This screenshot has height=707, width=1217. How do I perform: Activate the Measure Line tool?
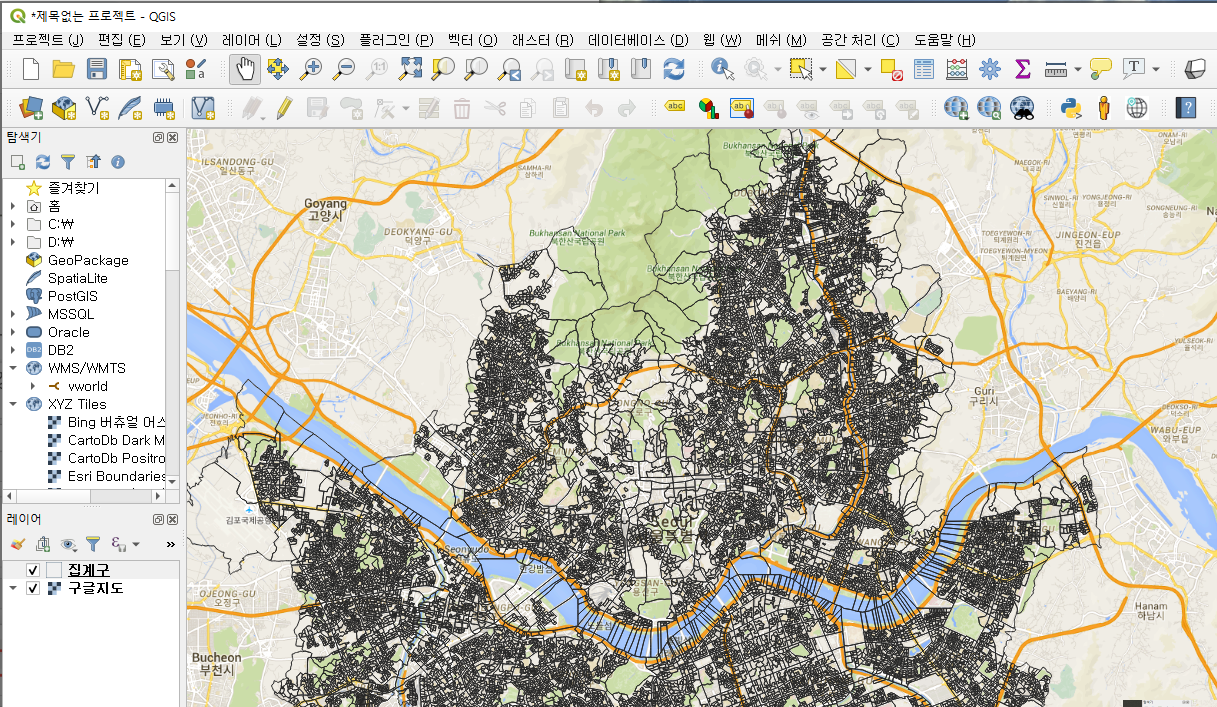click(x=1056, y=70)
